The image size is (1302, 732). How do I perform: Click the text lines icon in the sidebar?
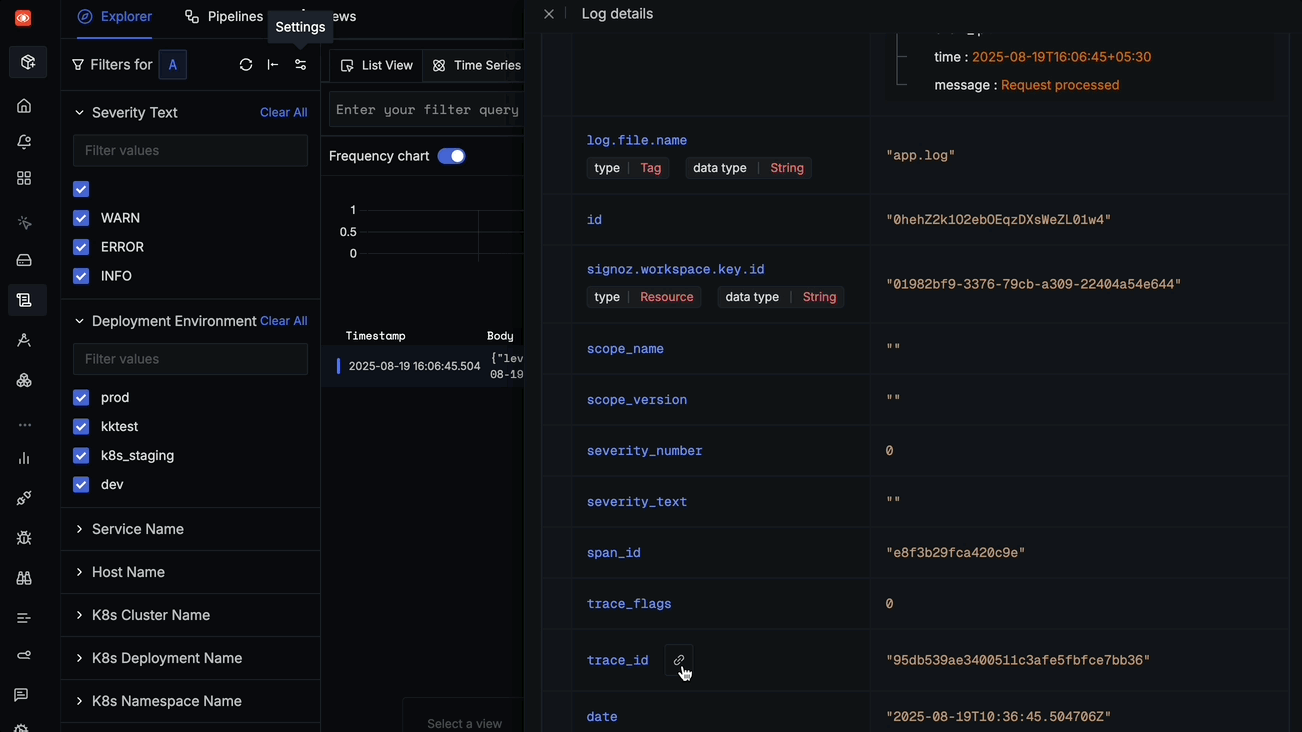(x=24, y=618)
